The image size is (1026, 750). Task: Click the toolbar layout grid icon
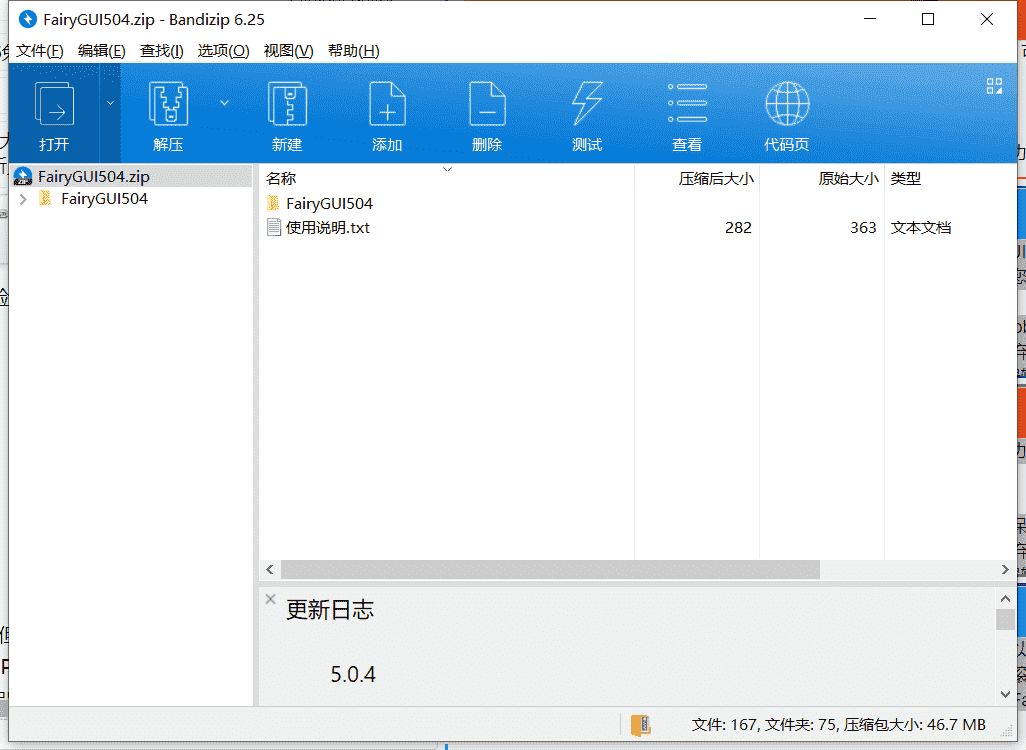pyautogui.click(x=995, y=86)
